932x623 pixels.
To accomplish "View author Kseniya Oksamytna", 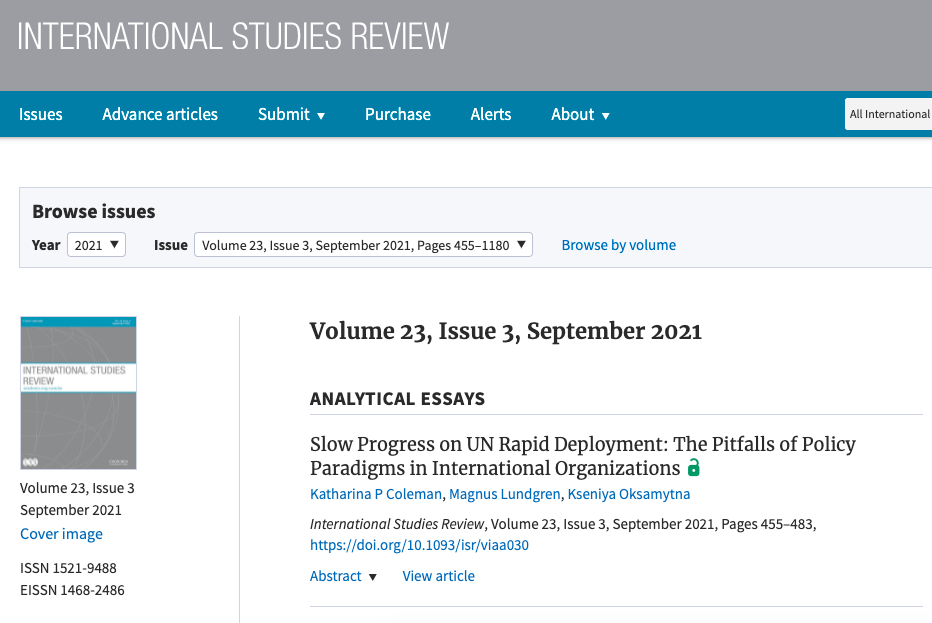I will (x=629, y=494).
